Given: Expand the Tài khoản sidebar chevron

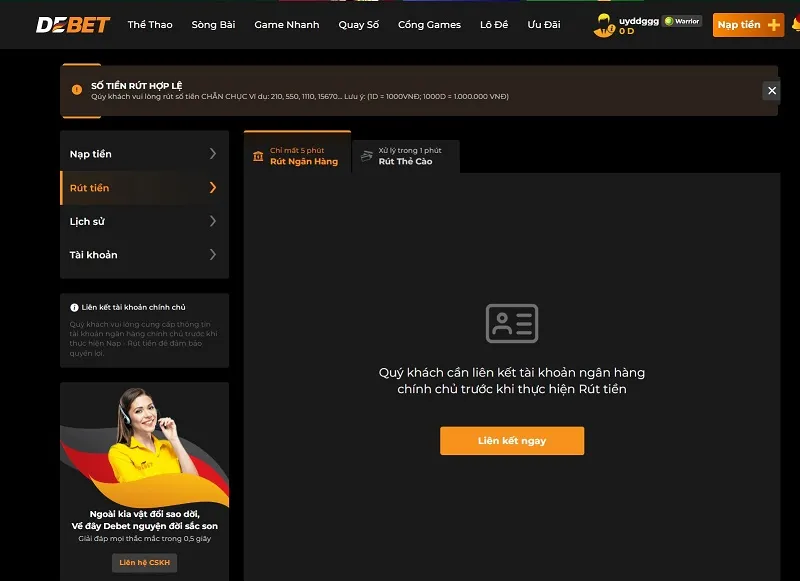Looking at the screenshot, I should pos(212,255).
